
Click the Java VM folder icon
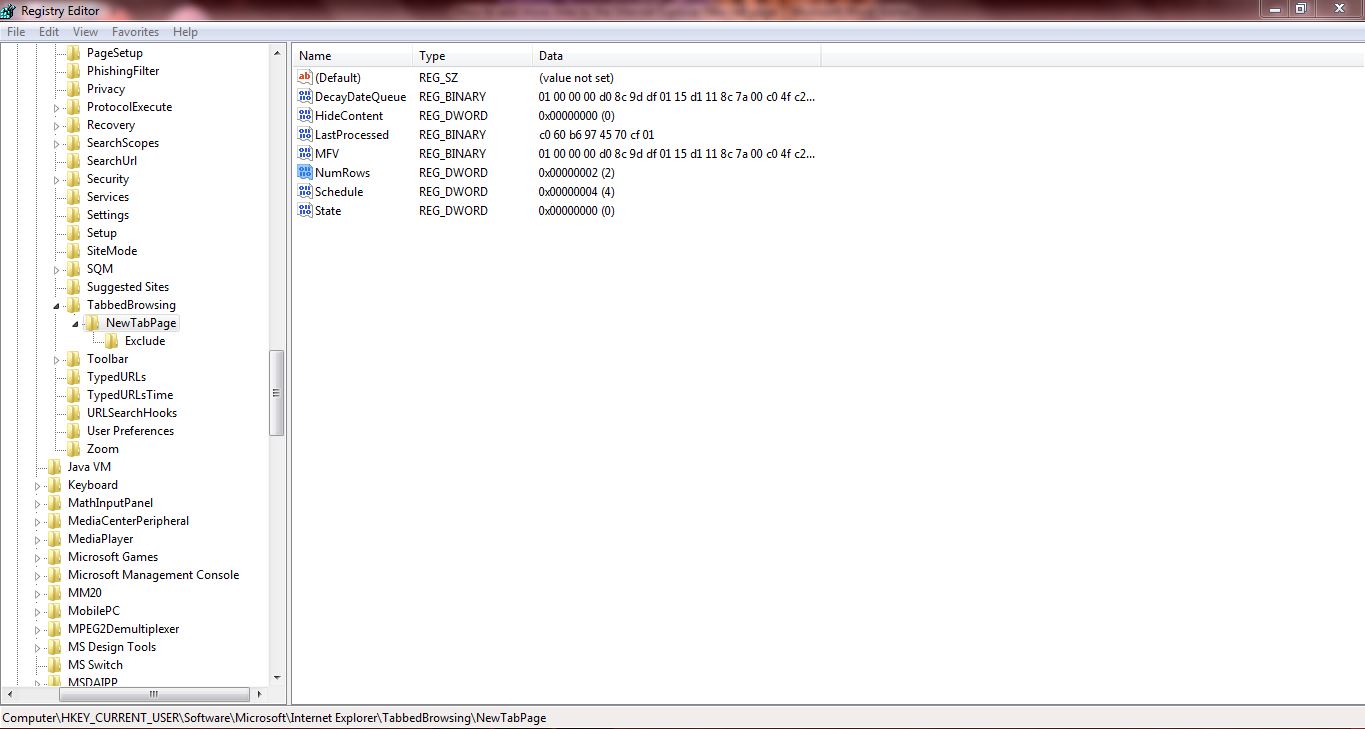(x=54, y=467)
